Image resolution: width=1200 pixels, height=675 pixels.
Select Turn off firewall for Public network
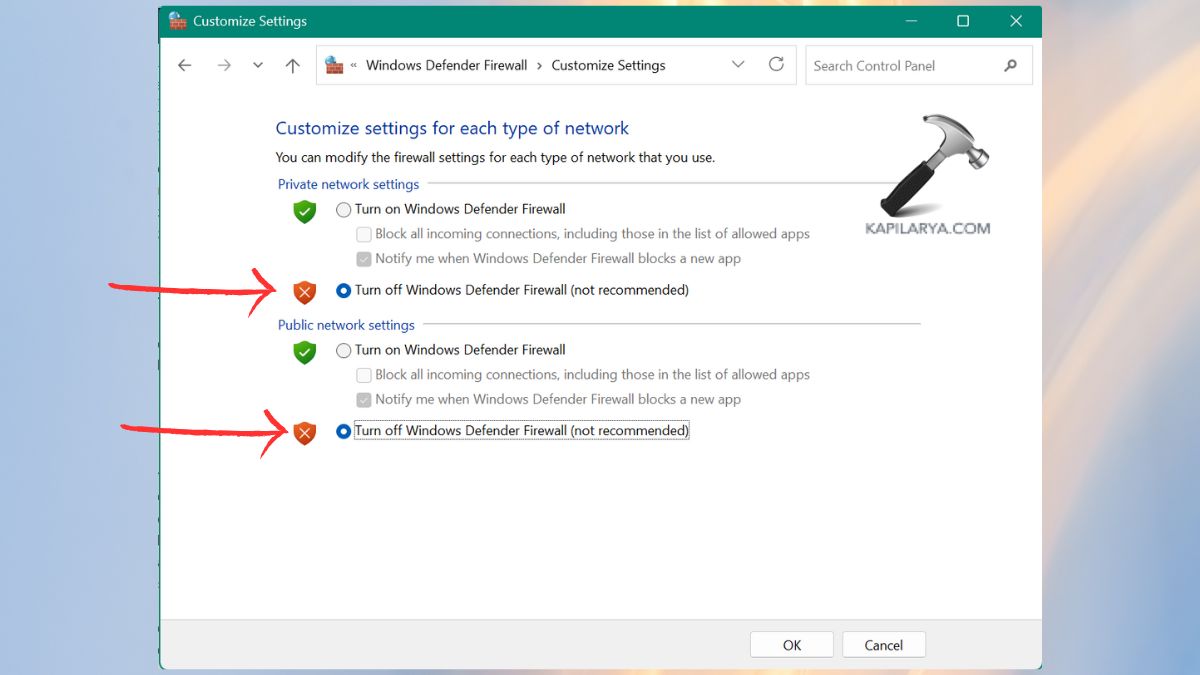click(x=344, y=430)
